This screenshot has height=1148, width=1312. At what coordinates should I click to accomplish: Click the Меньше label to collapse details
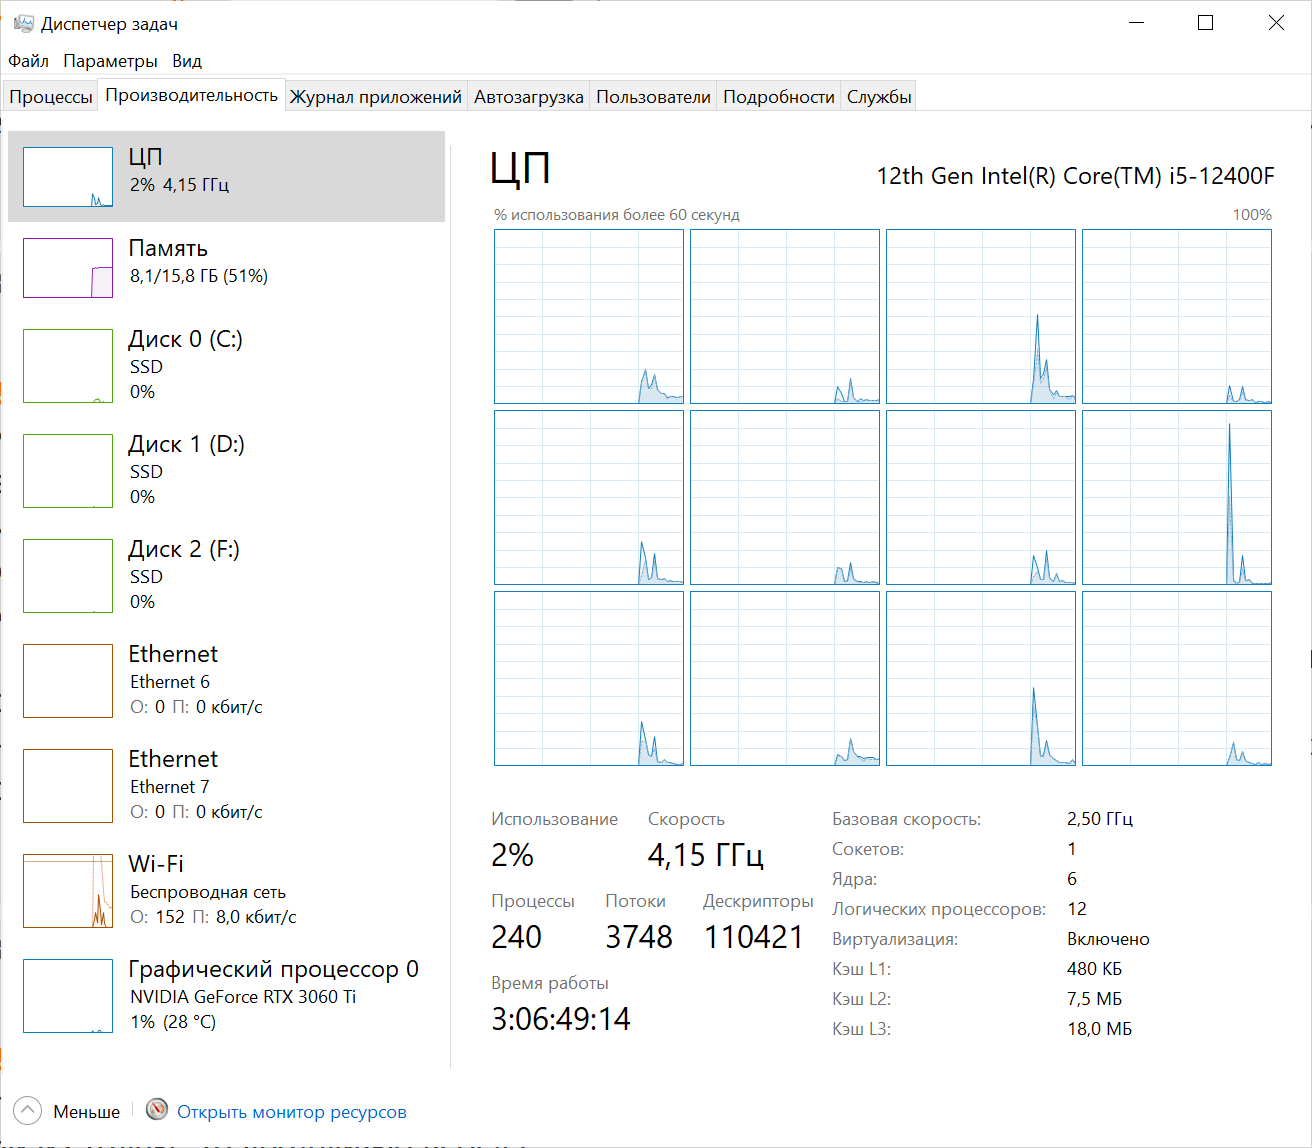coord(87,1112)
